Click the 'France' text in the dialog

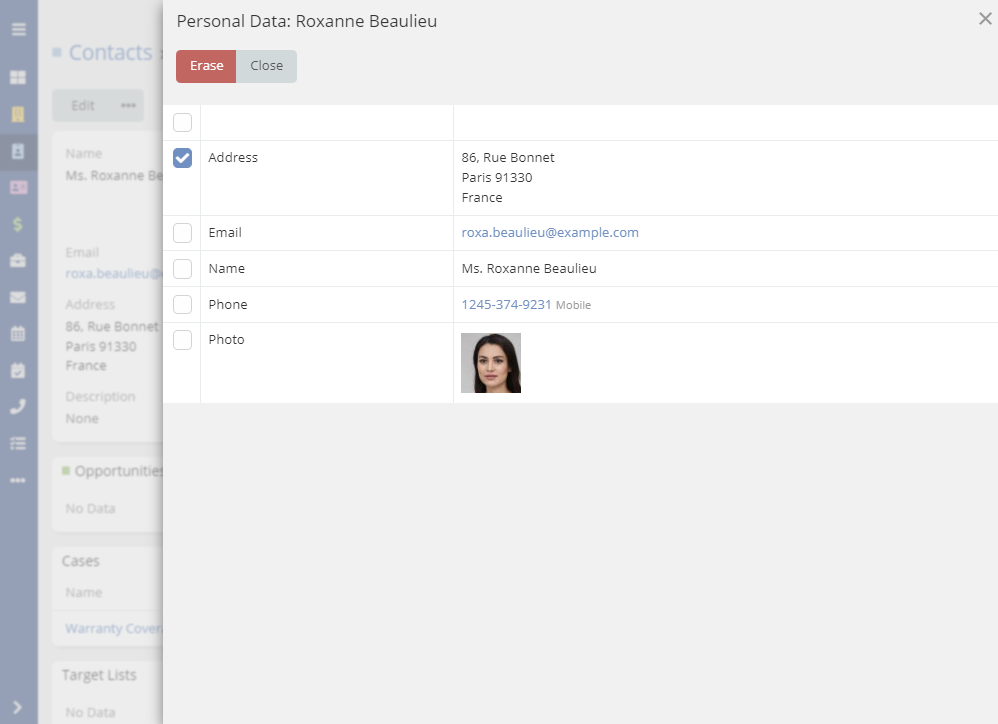[482, 198]
